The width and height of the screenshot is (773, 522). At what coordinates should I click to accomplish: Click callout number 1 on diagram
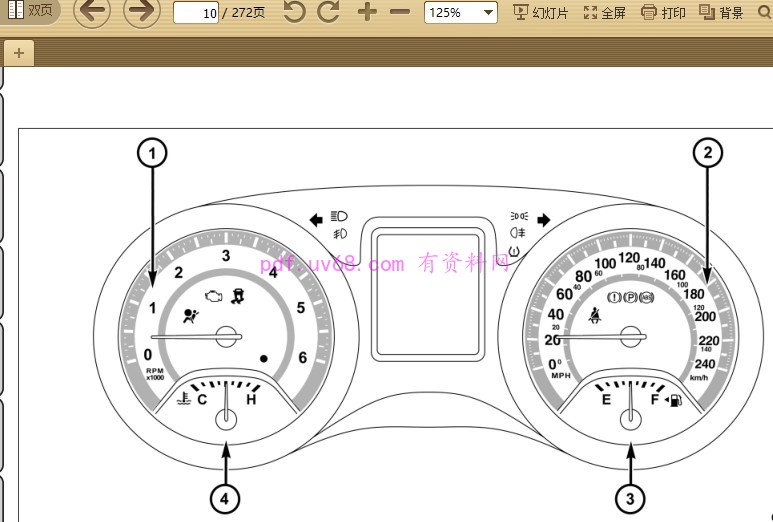pyautogui.click(x=152, y=153)
